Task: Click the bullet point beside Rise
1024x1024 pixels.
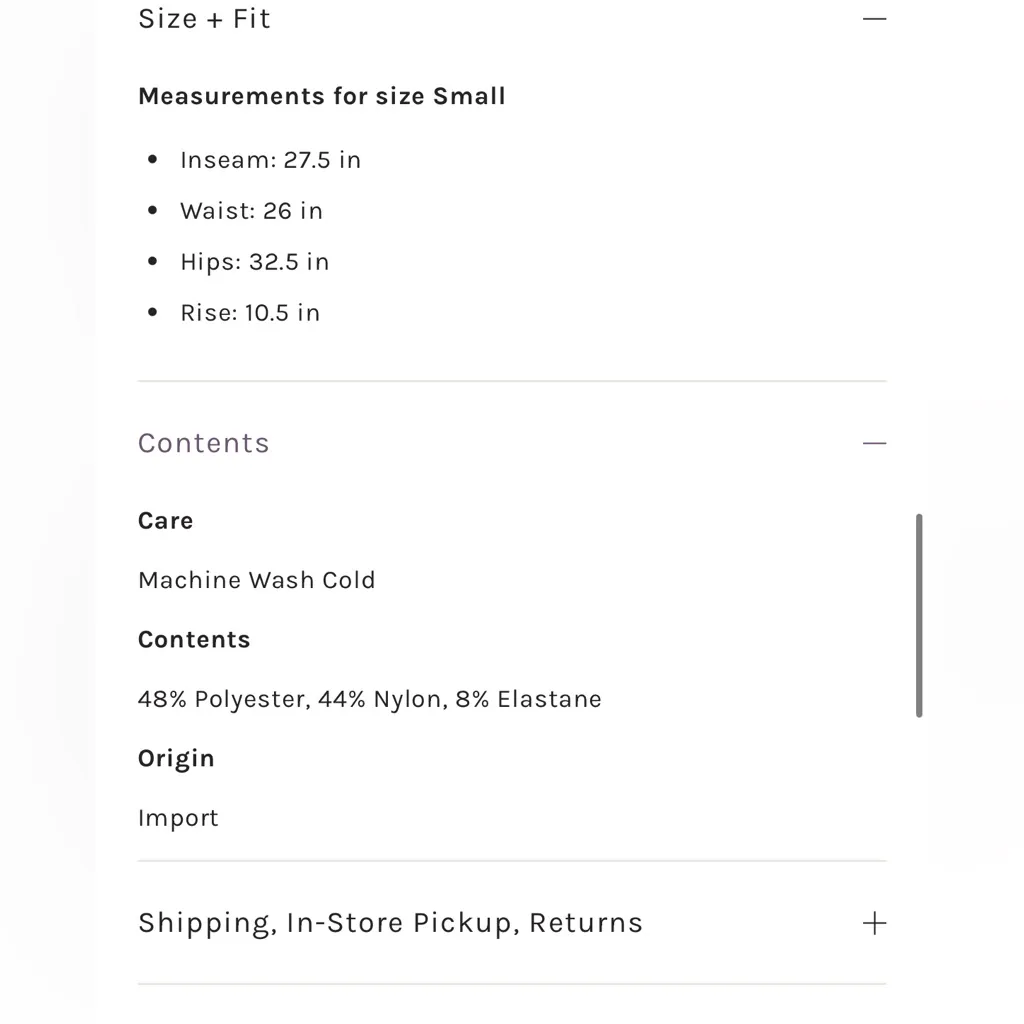Action: coord(153,312)
